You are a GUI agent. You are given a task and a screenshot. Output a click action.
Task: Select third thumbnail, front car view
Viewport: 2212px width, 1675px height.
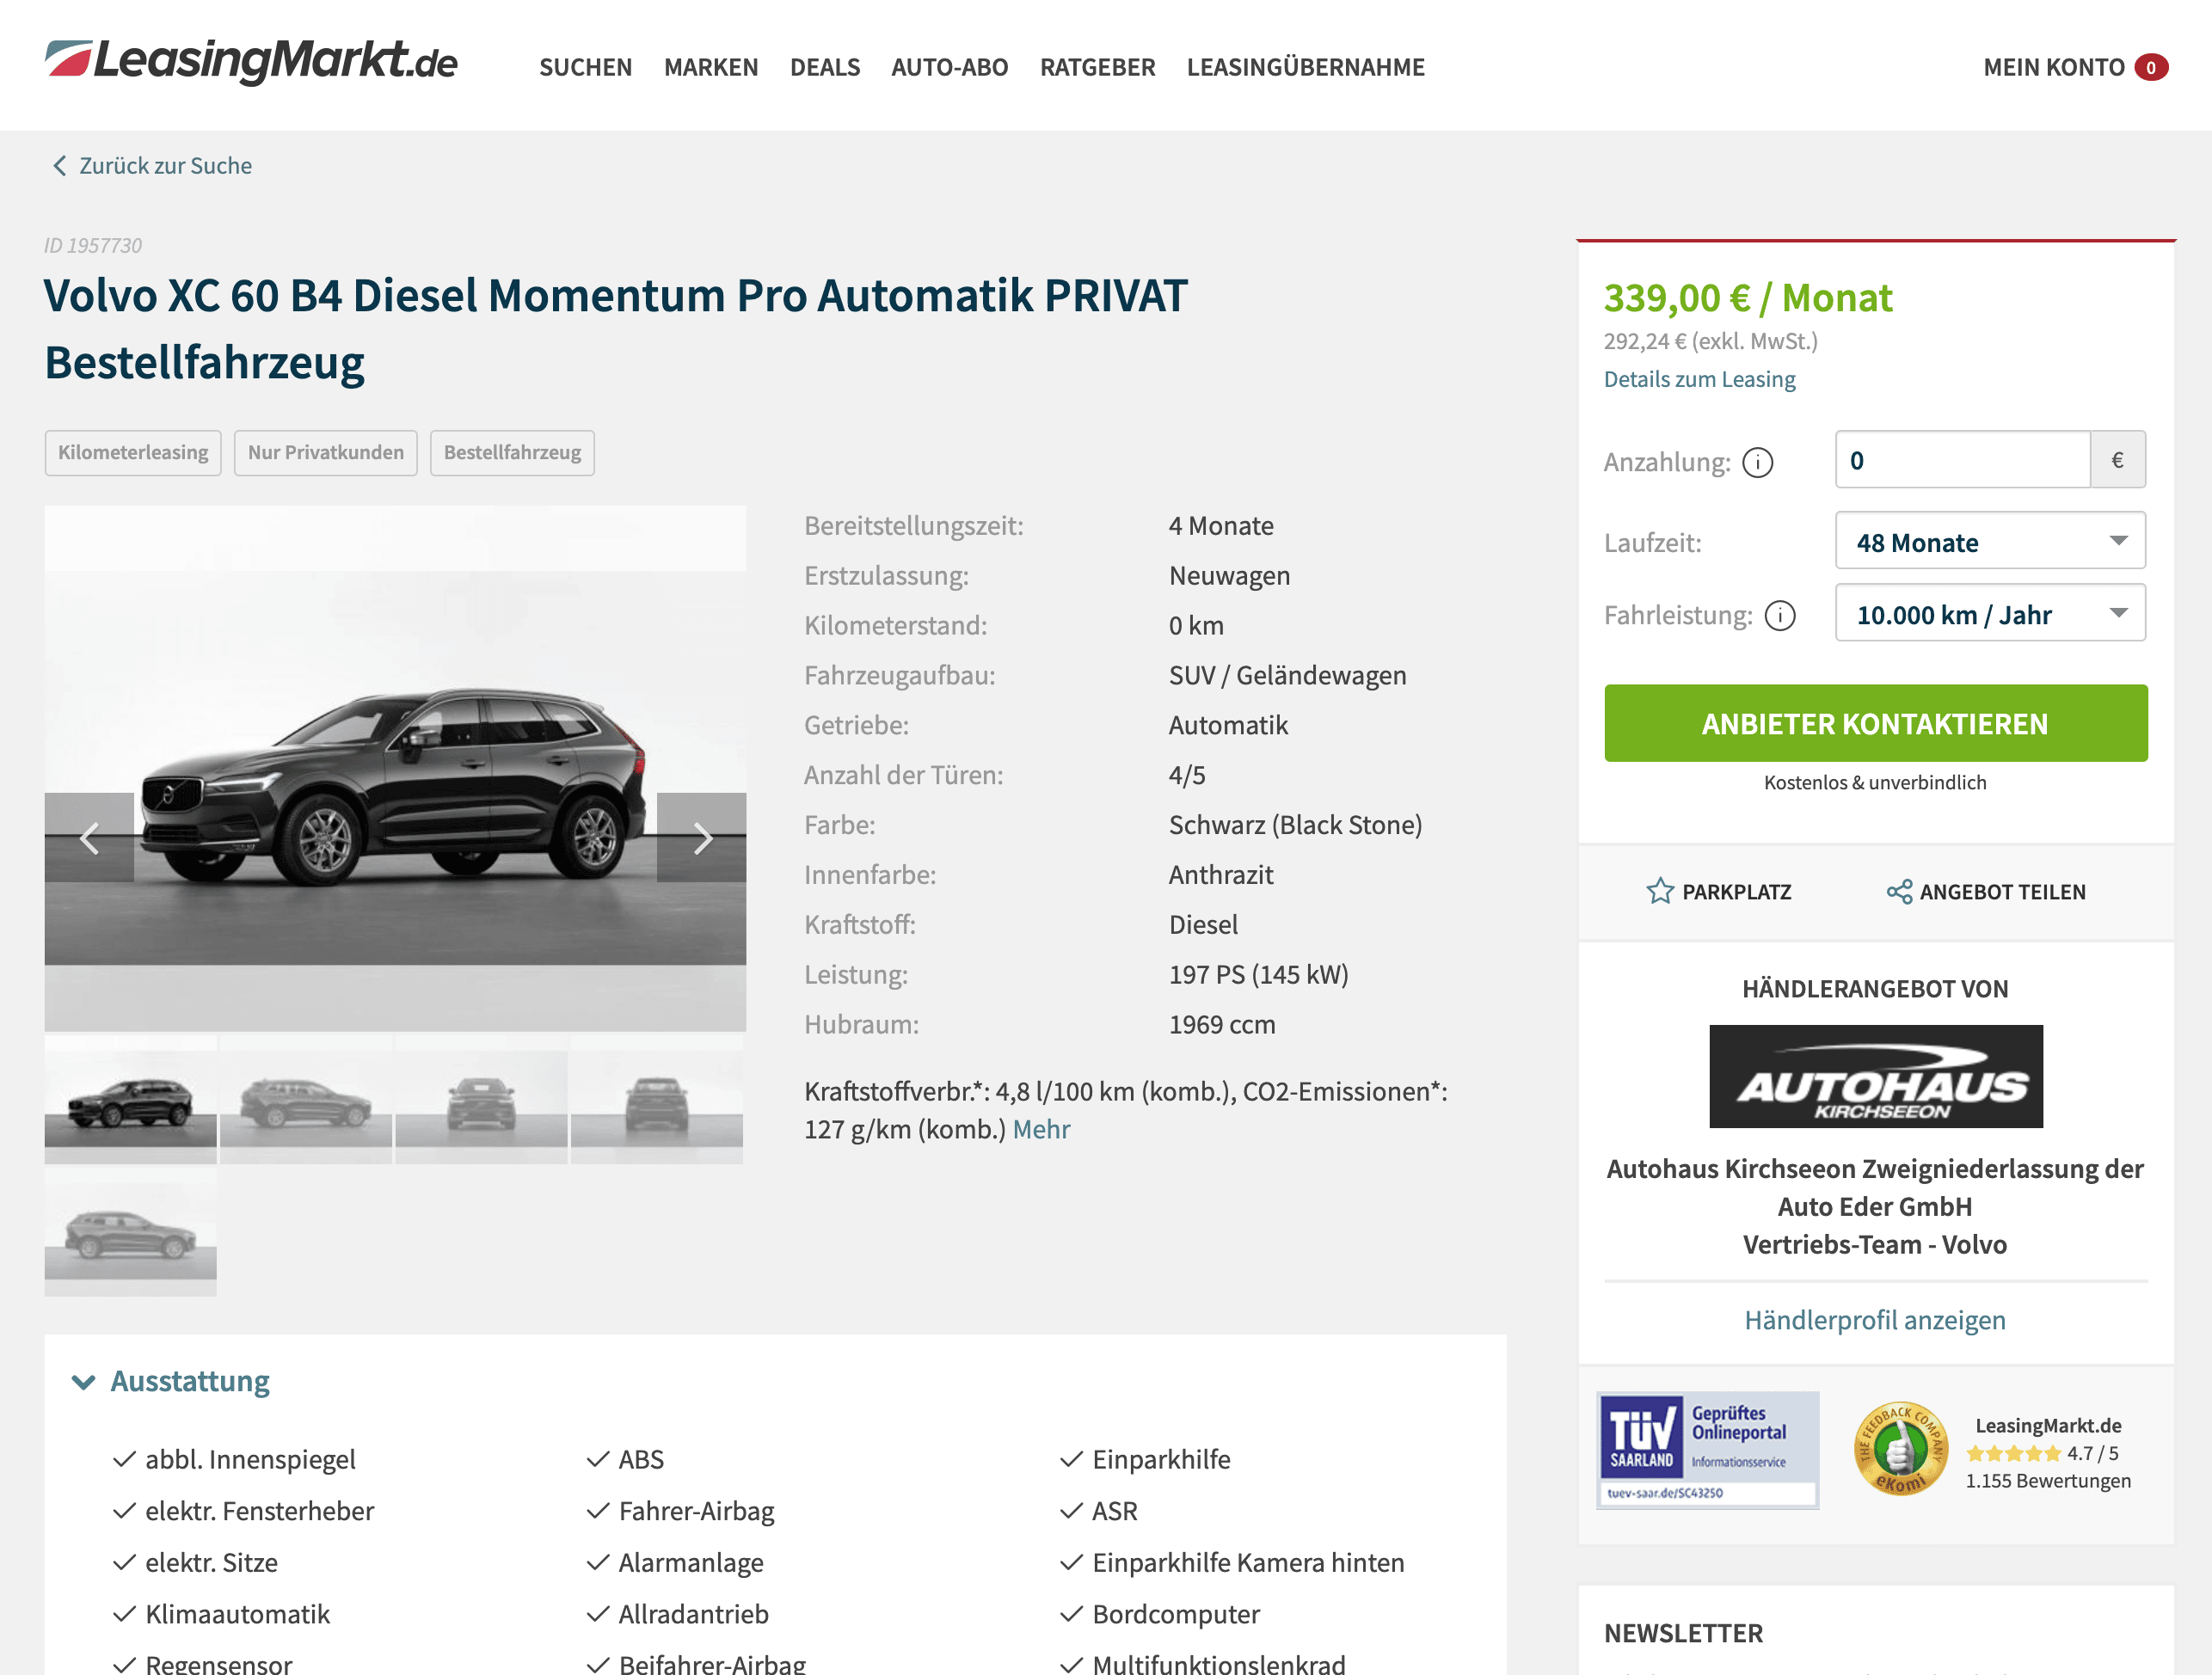point(481,1099)
